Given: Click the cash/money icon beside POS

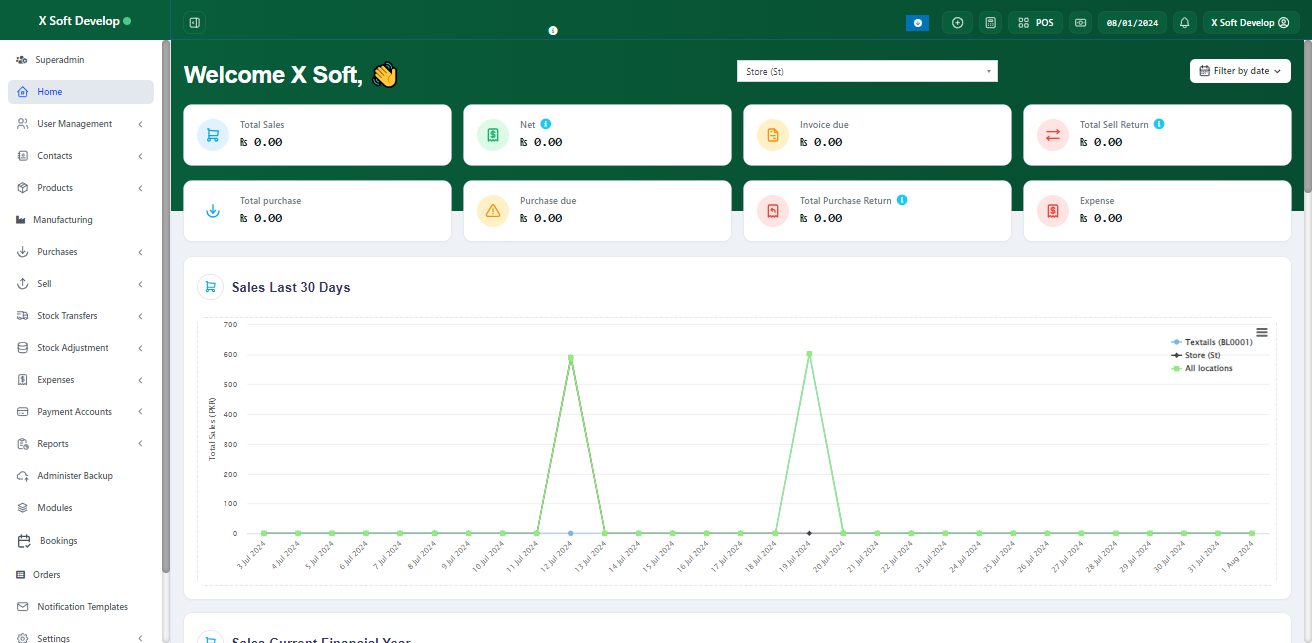Looking at the screenshot, I should click(x=1080, y=22).
